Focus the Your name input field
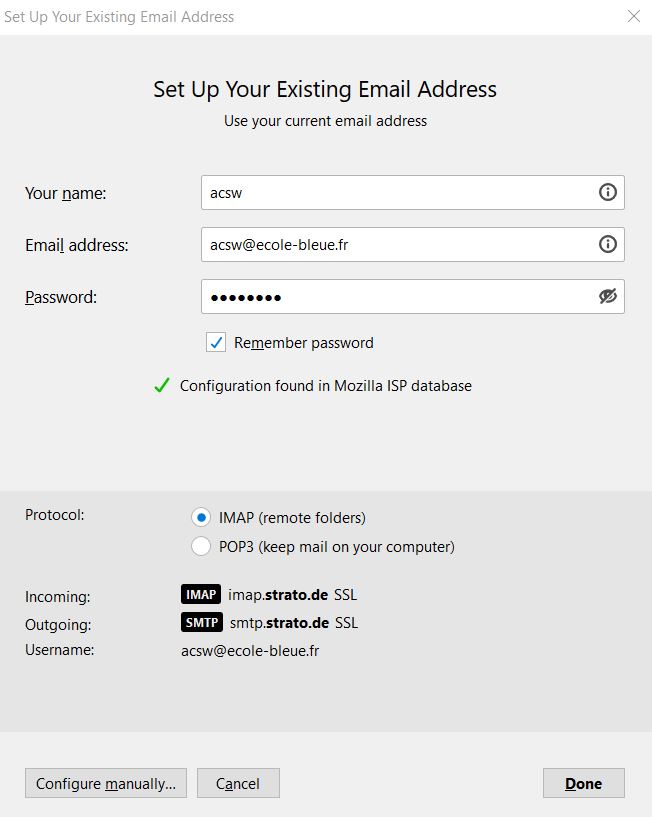 click(413, 193)
